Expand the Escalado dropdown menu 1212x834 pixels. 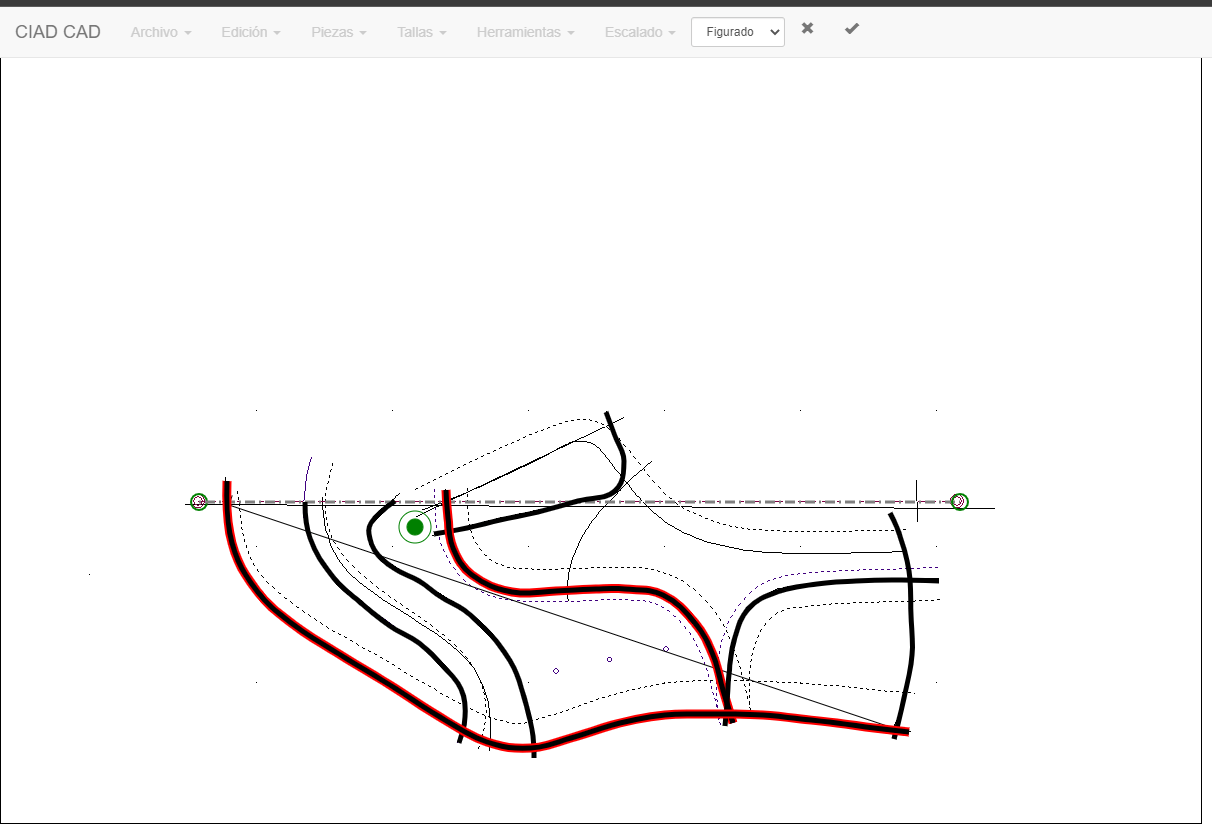[x=640, y=32]
